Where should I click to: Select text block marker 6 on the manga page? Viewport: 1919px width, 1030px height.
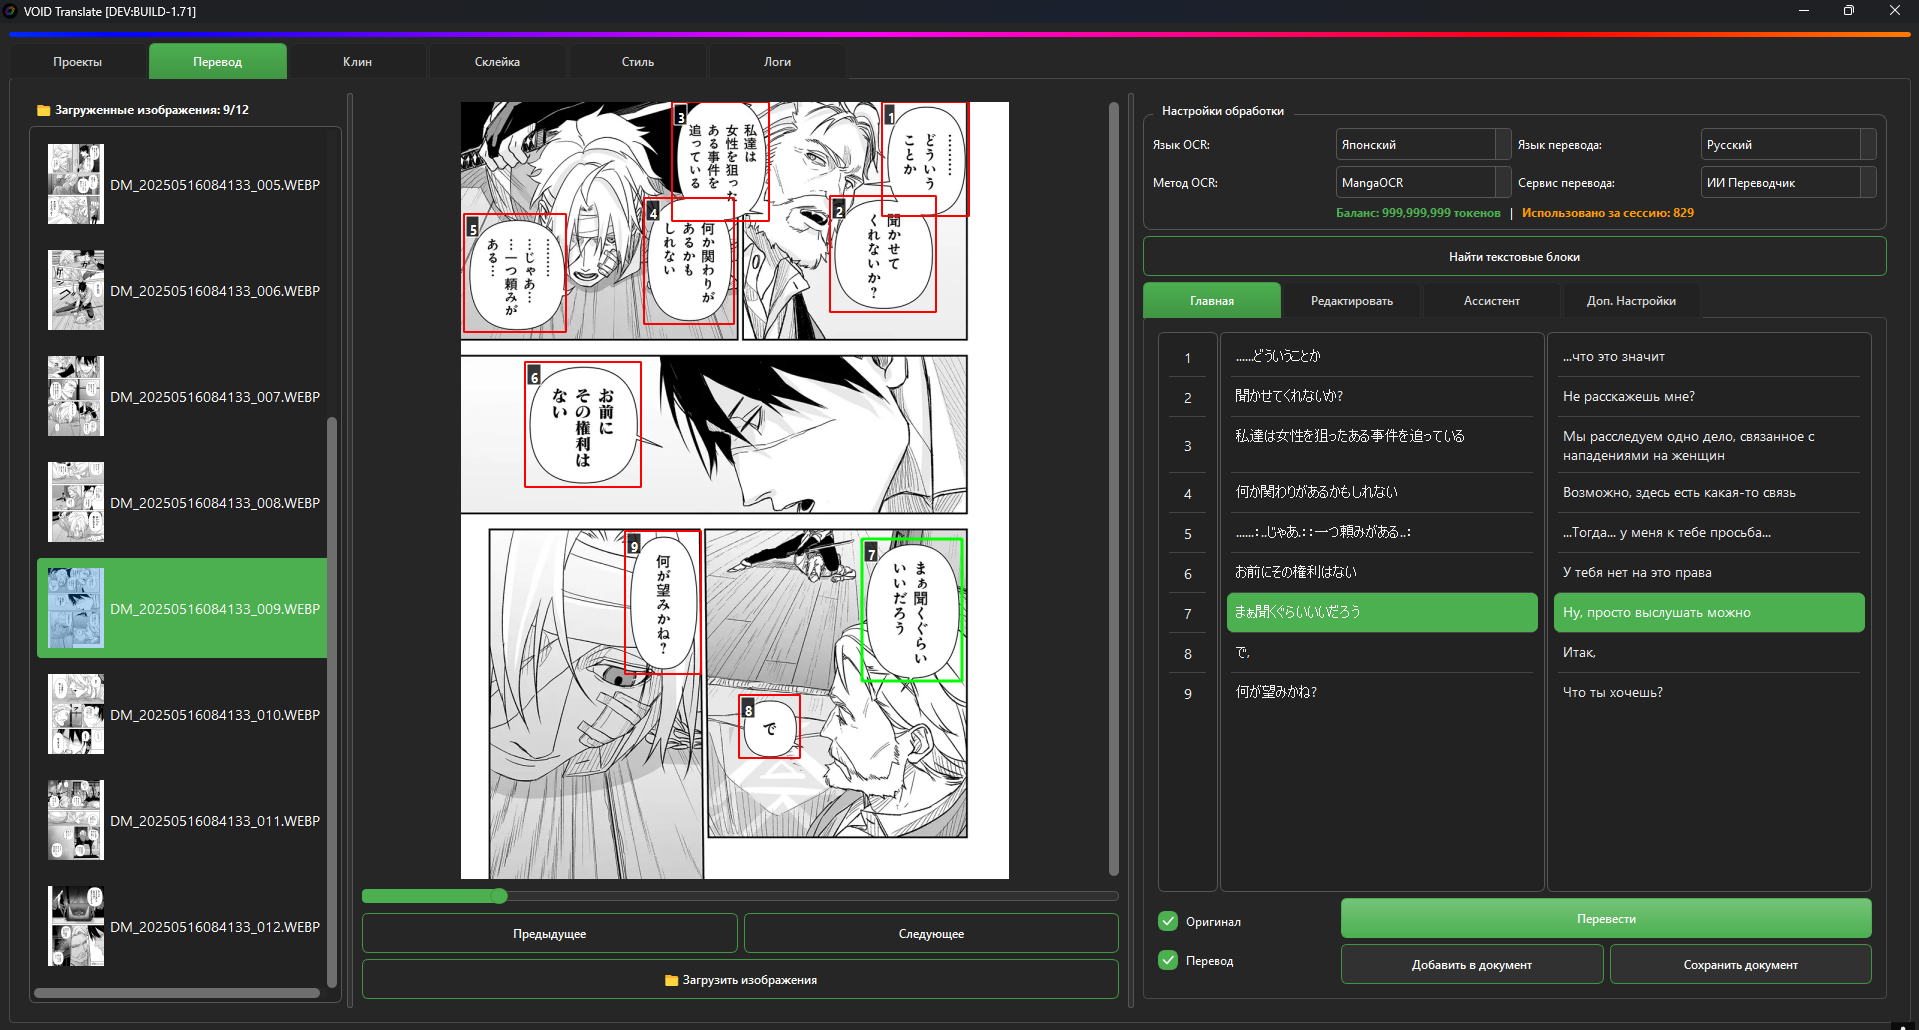coord(534,376)
